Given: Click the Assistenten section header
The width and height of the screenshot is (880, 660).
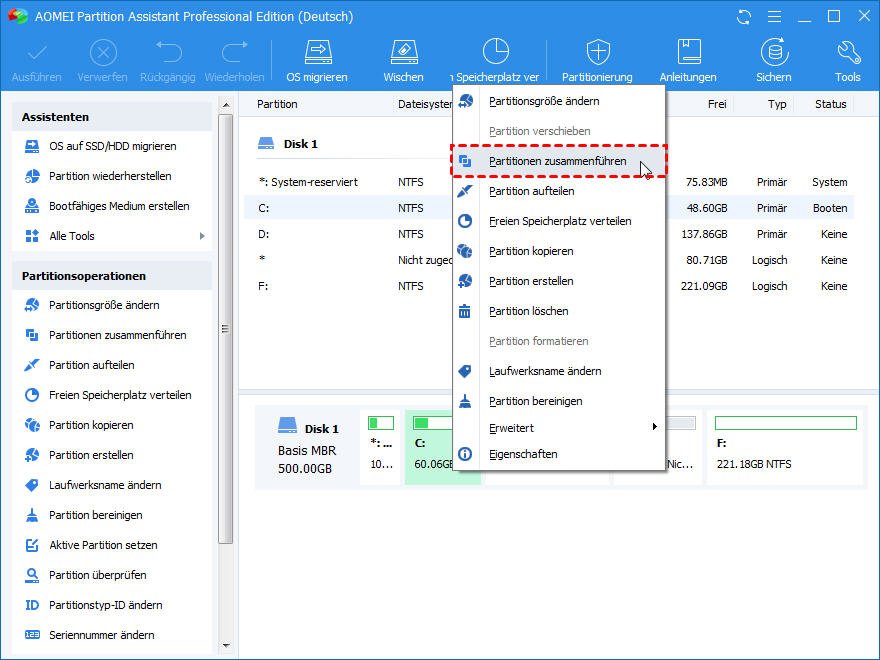Looking at the screenshot, I should [112, 117].
